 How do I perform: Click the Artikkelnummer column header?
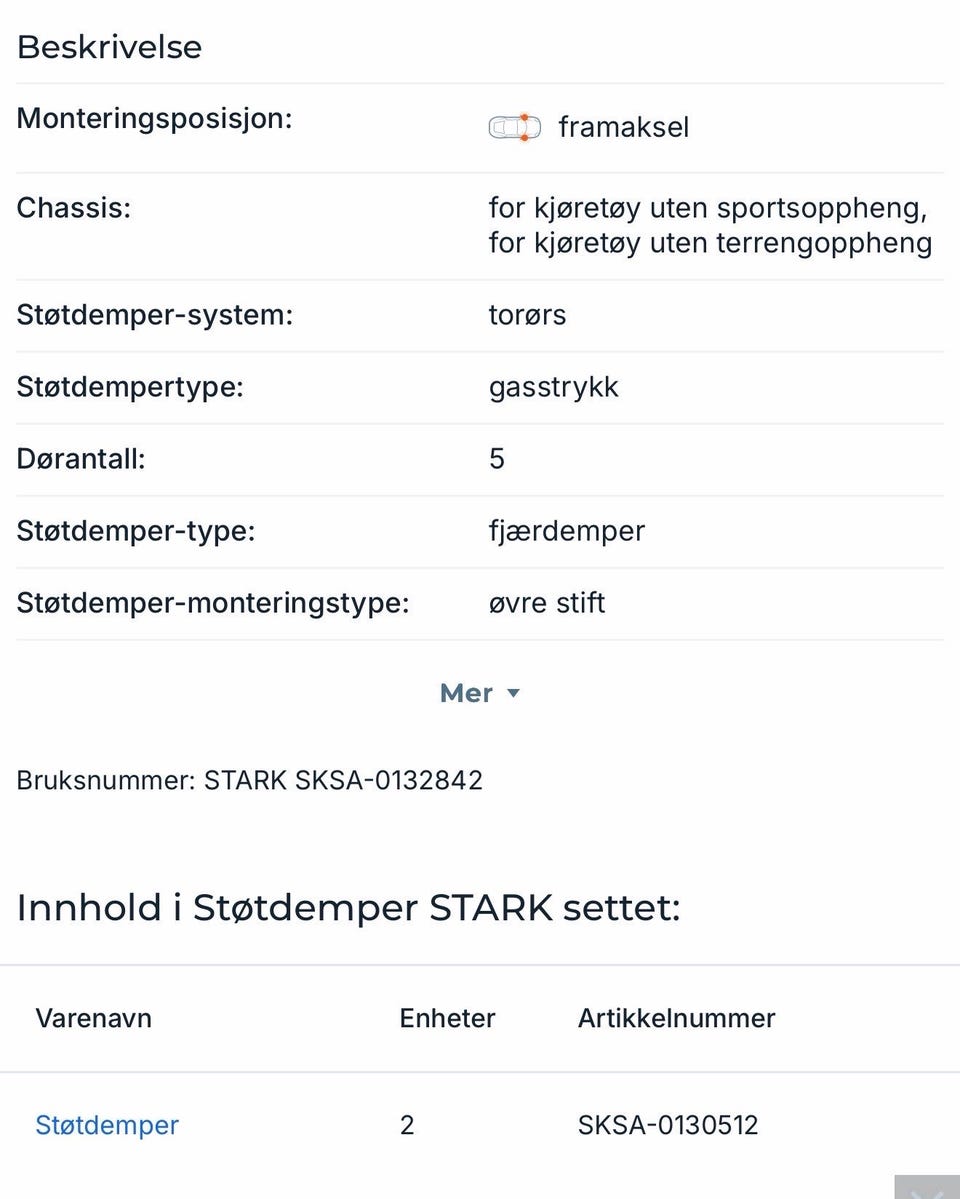[676, 1018]
